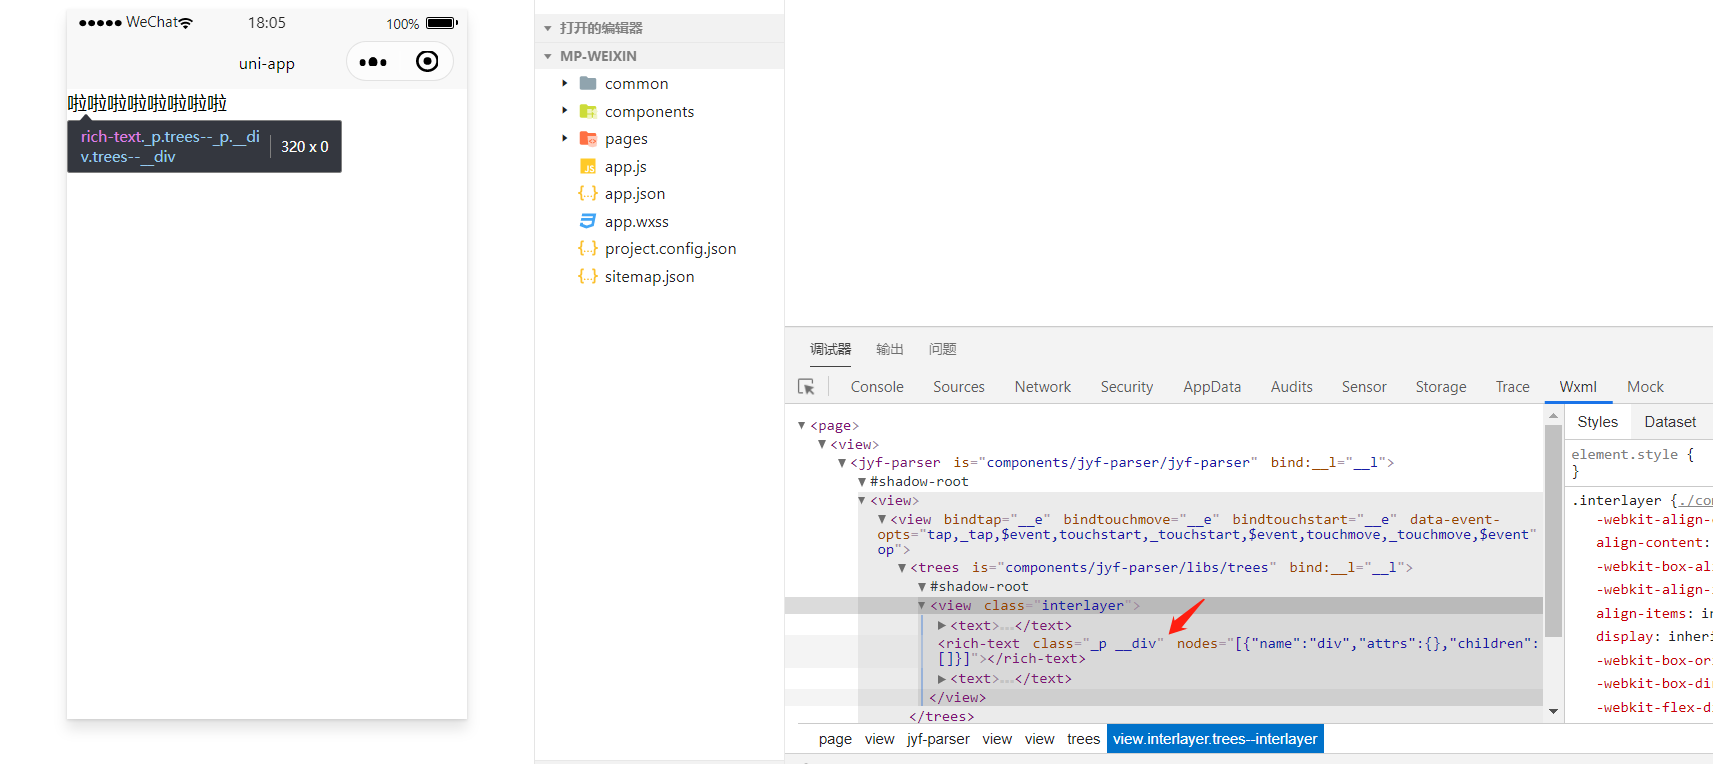The width and height of the screenshot is (1713, 764).
Task: Select the rich-text node in the Wxml tree
Action: click(1238, 651)
